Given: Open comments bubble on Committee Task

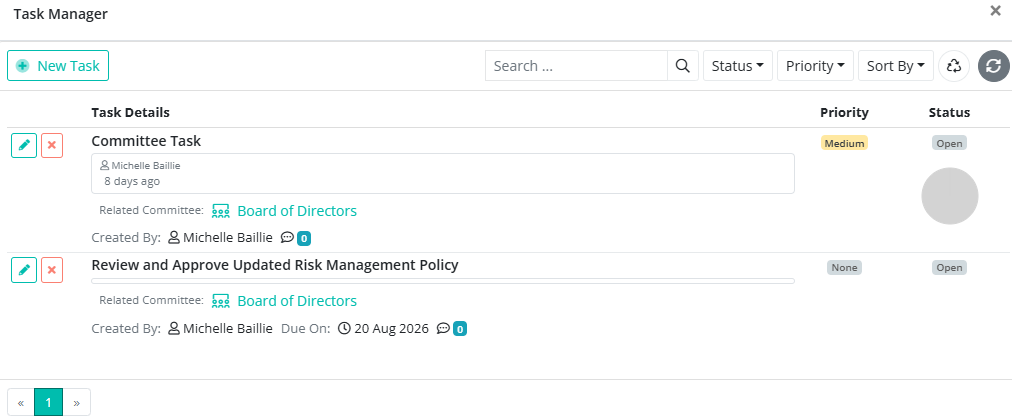Looking at the screenshot, I should (296, 238).
